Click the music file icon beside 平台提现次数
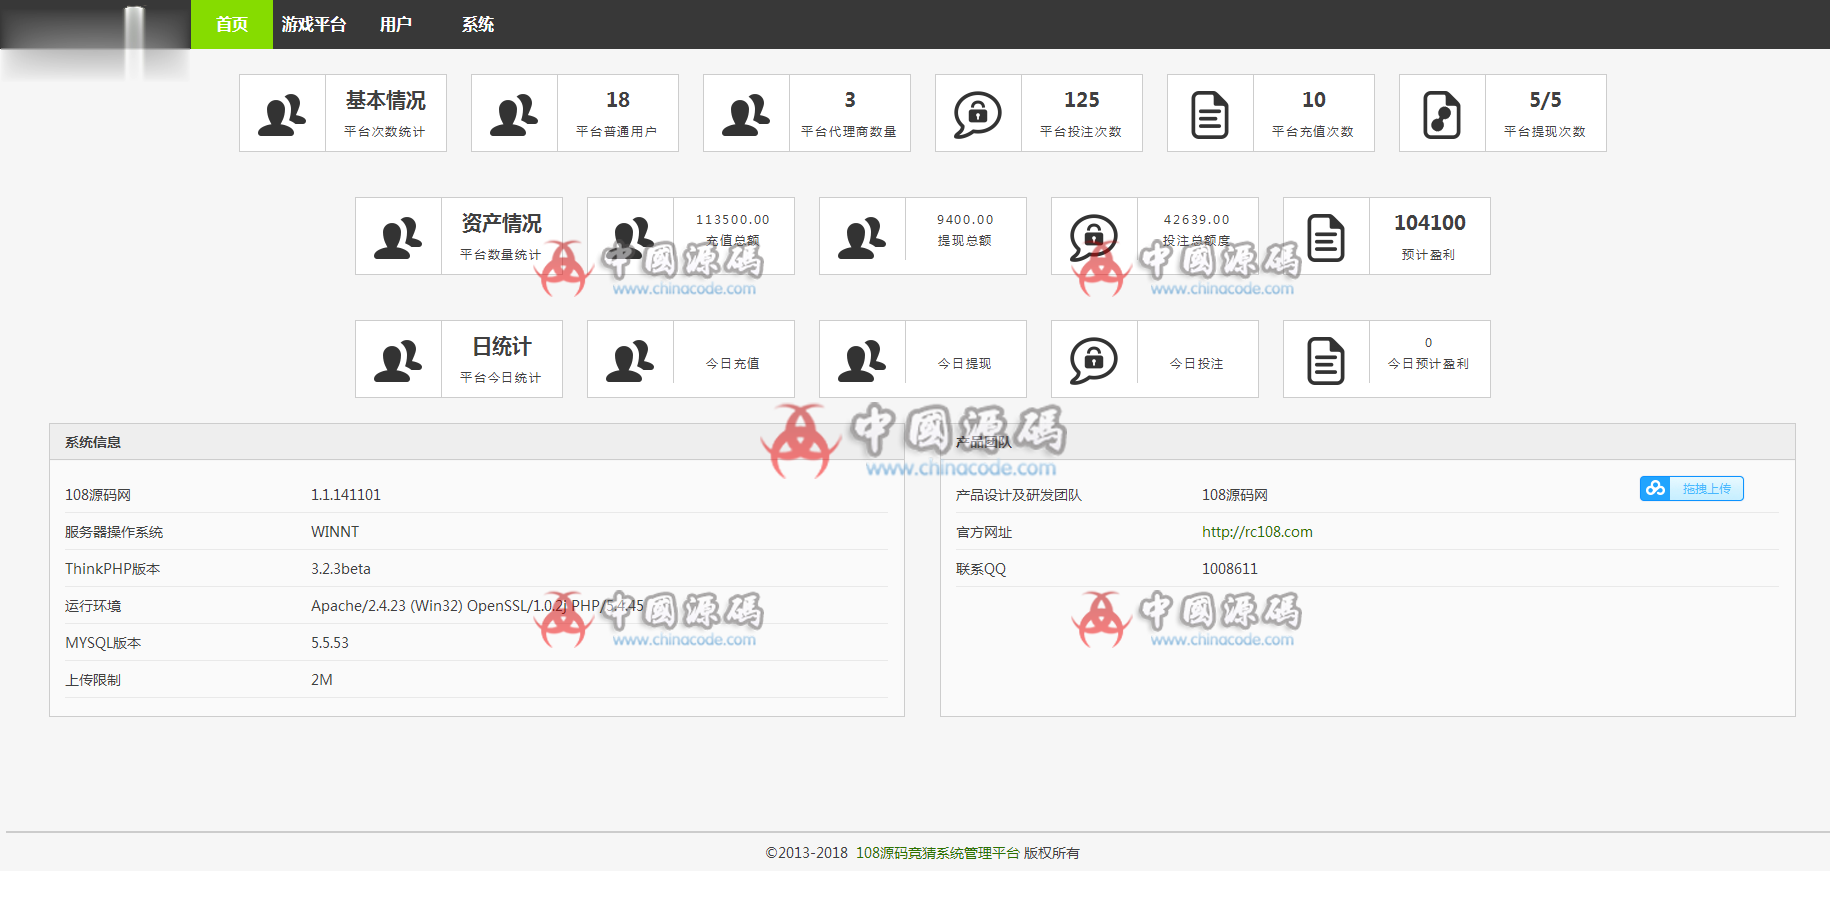This screenshot has height=911, width=1830. [x=1442, y=114]
